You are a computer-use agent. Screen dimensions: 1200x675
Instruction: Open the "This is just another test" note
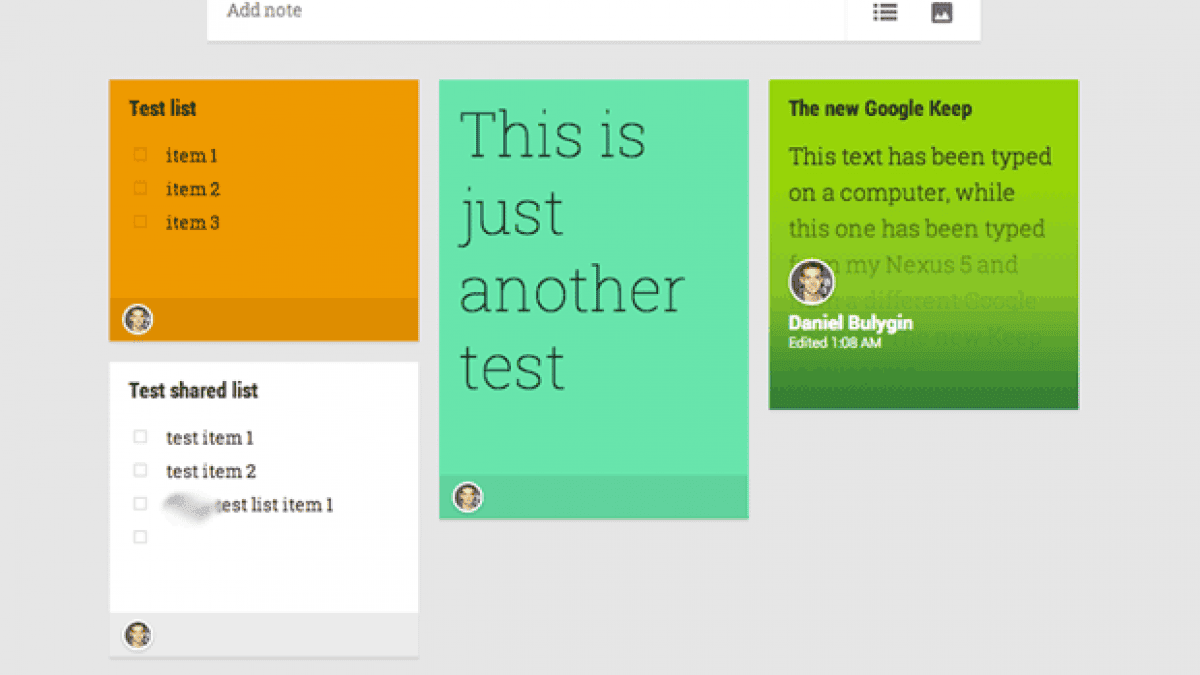click(x=572, y=250)
